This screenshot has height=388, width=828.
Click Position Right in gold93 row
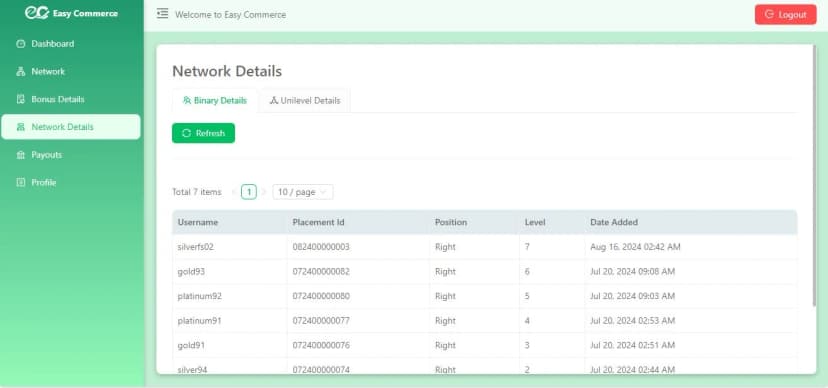[x=445, y=271]
